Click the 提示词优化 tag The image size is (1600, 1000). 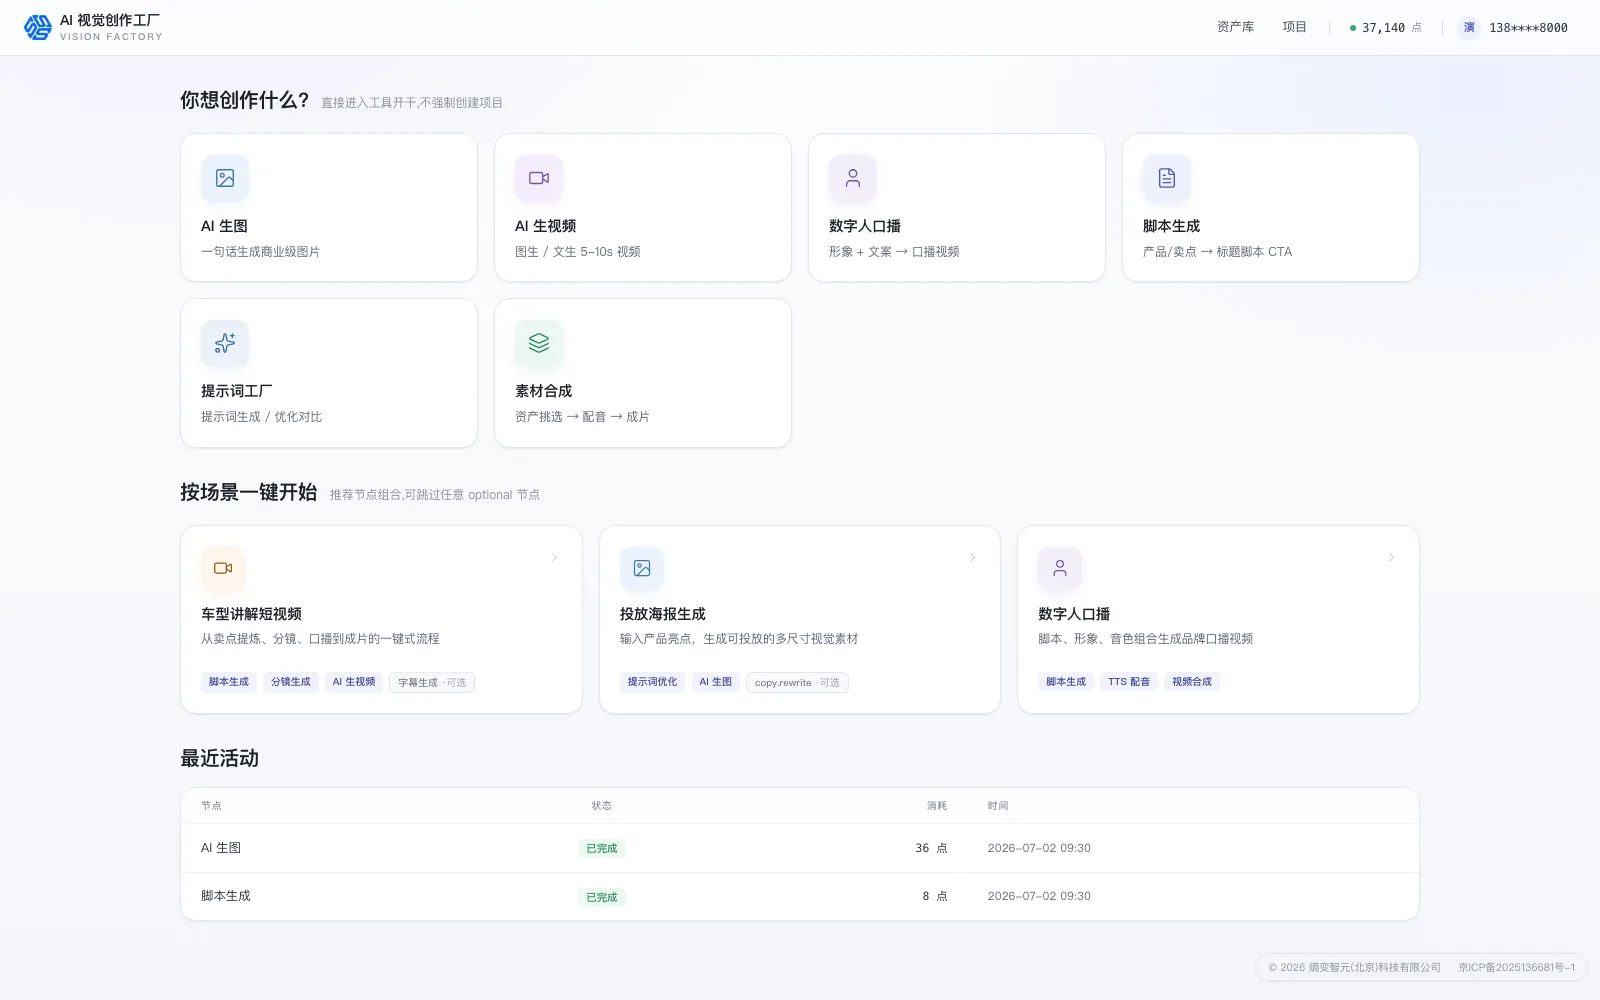tap(652, 682)
